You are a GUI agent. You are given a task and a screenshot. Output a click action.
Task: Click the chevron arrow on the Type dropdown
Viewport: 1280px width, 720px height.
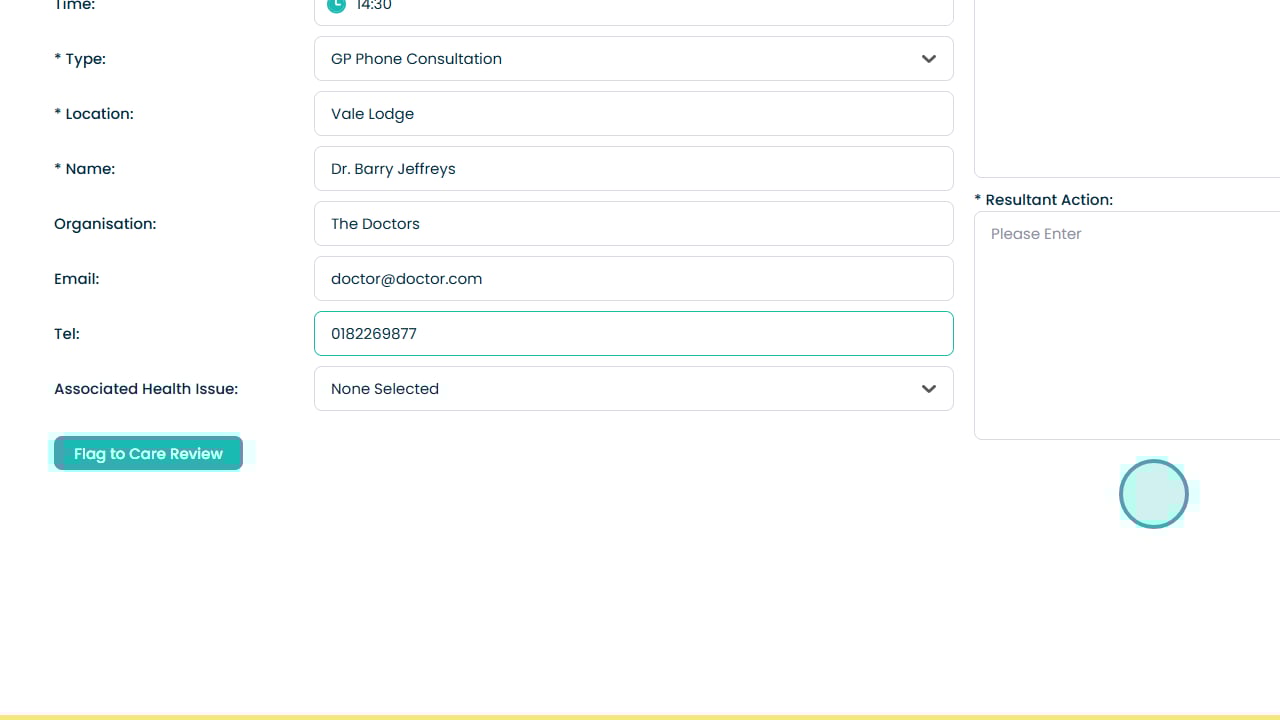click(x=929, y=59)
